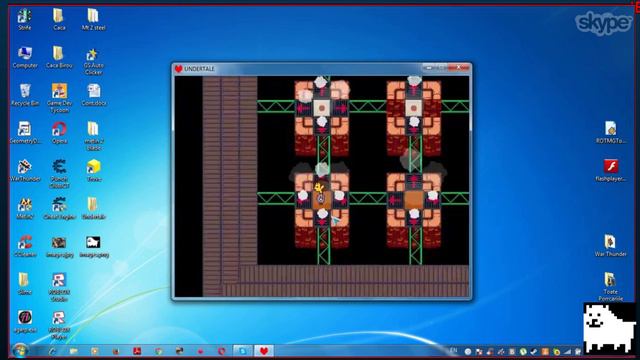
Task: Click the yellow character in the game
Action: coord(319,188)
